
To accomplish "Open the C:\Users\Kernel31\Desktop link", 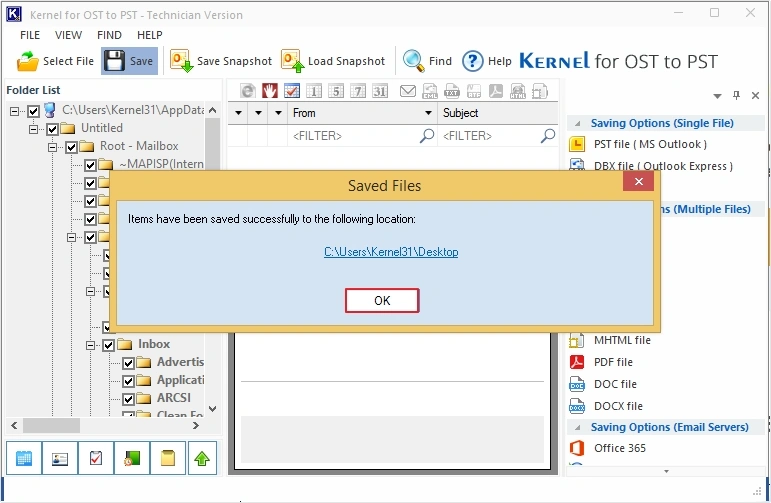I will point(391,252).
